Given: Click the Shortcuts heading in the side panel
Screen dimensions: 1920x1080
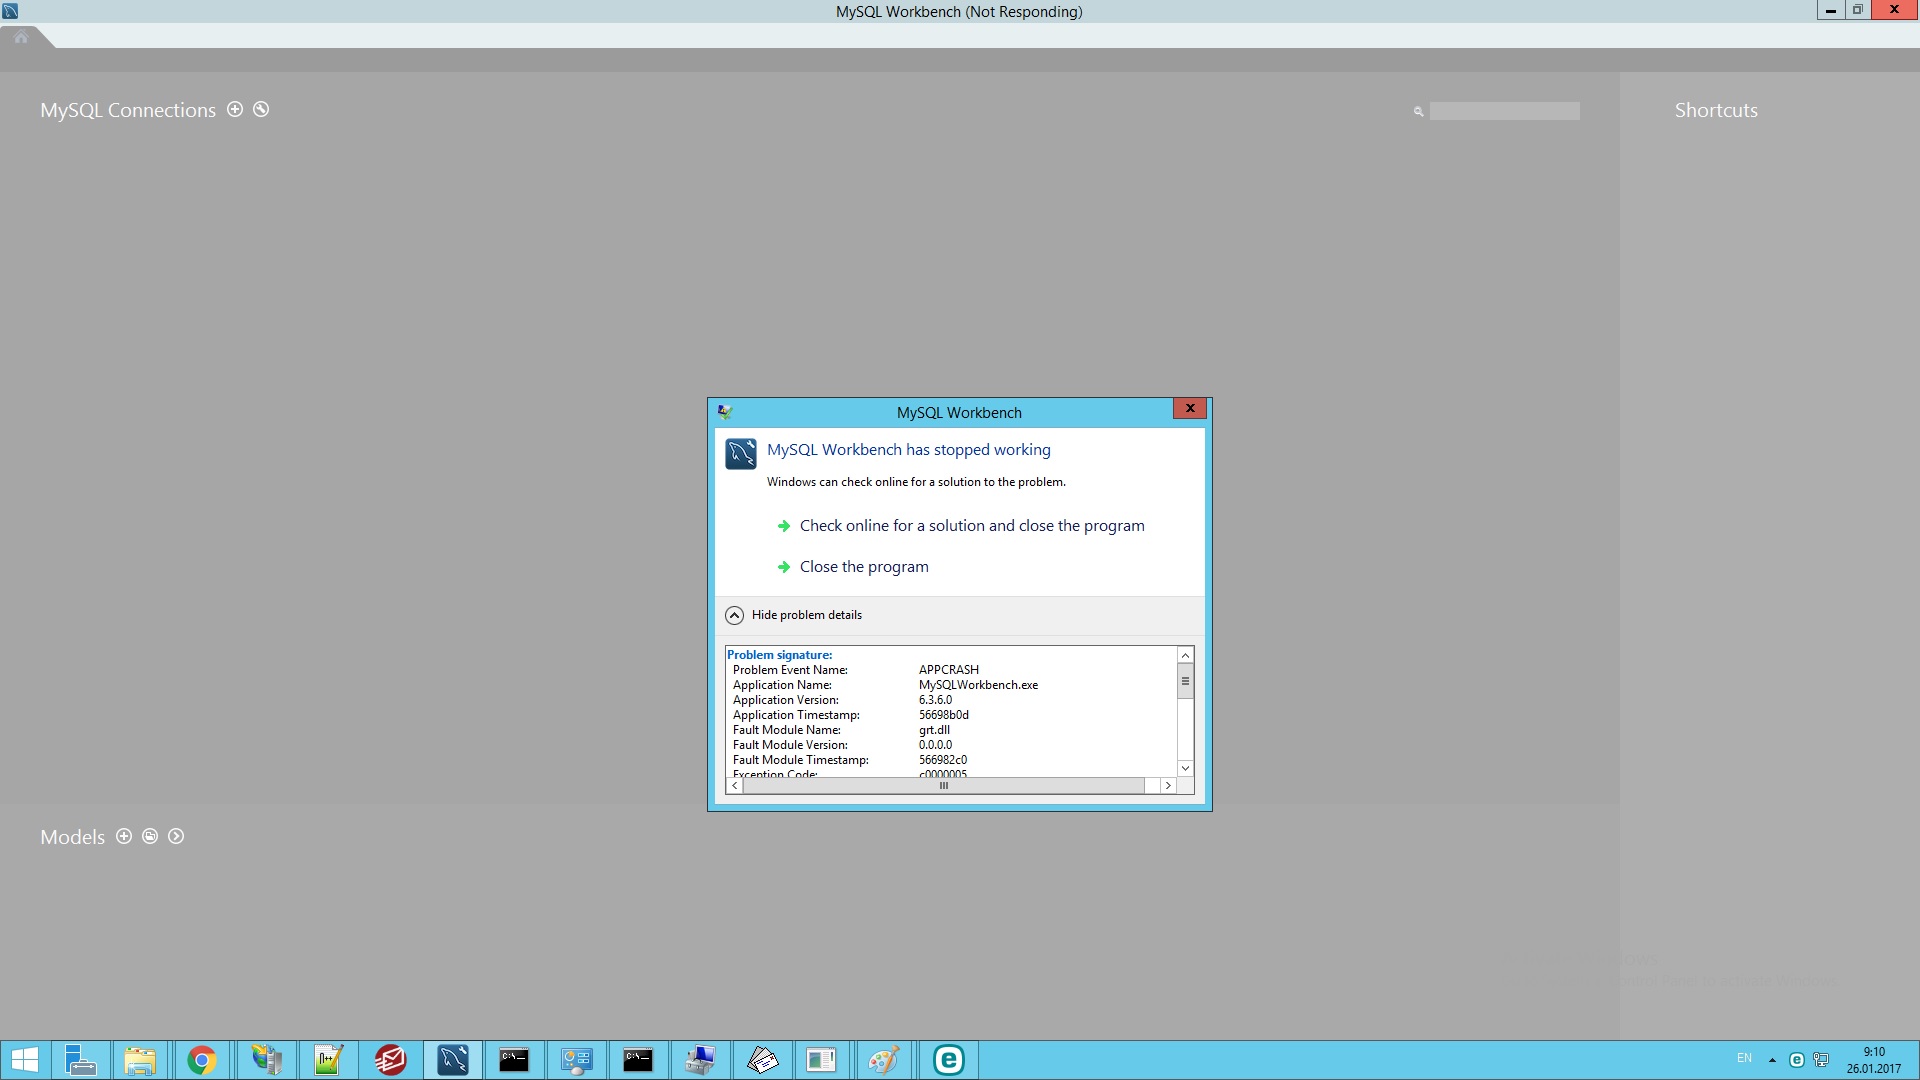Looking at the screenshot, I should tap(1716, 110).
